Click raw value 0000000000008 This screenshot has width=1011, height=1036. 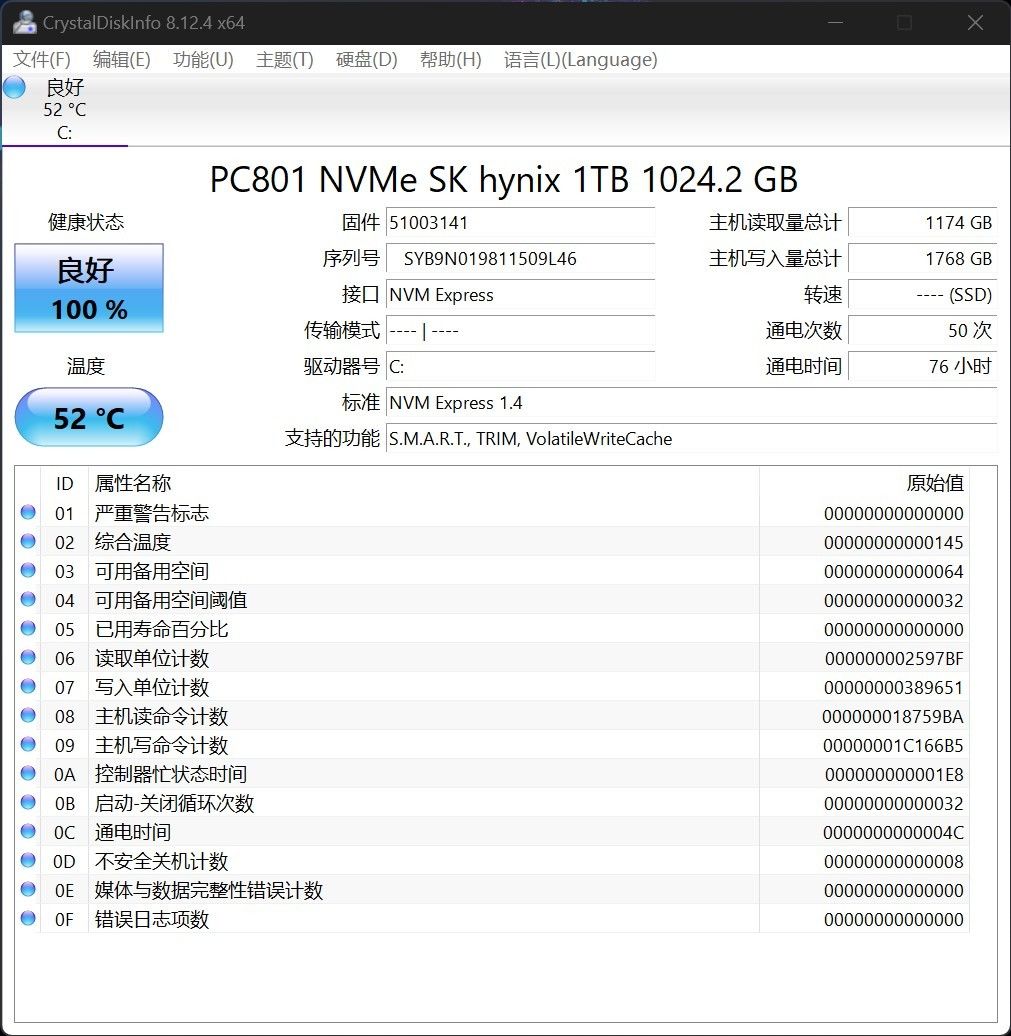click(x=893, y=862)
